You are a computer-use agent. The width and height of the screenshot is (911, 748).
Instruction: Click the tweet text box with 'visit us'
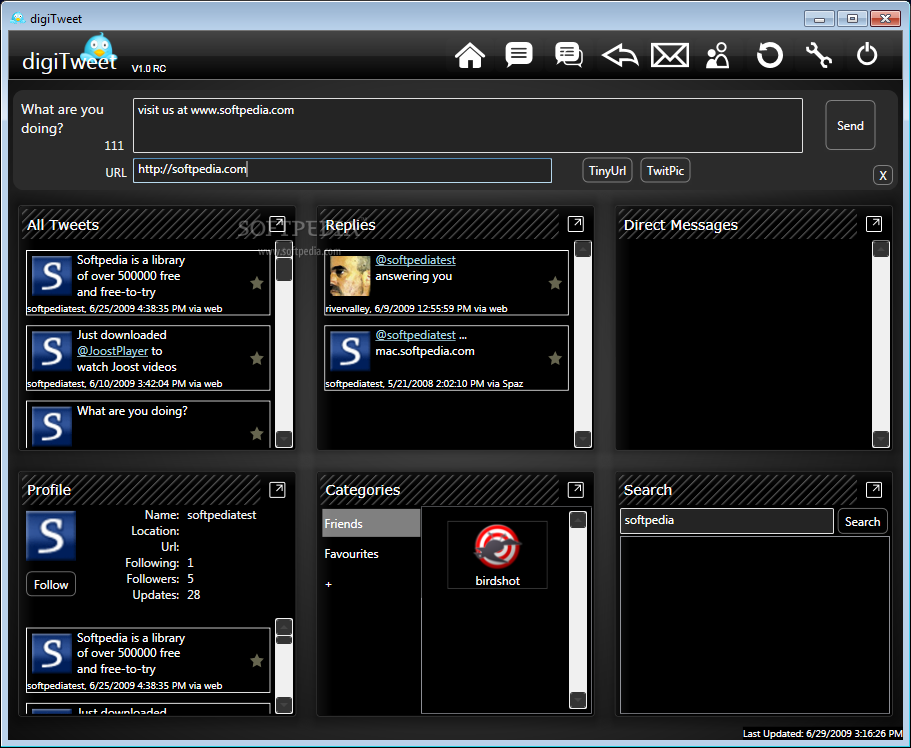(x=468, y=126)
